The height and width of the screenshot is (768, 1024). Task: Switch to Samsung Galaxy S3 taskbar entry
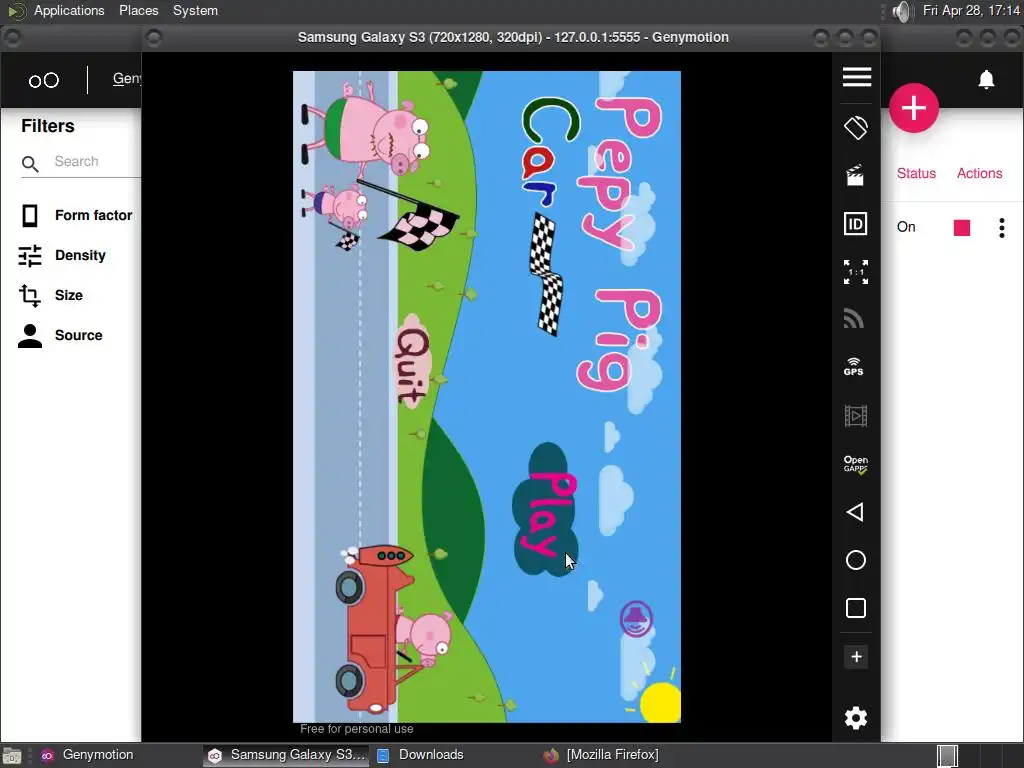286,755
